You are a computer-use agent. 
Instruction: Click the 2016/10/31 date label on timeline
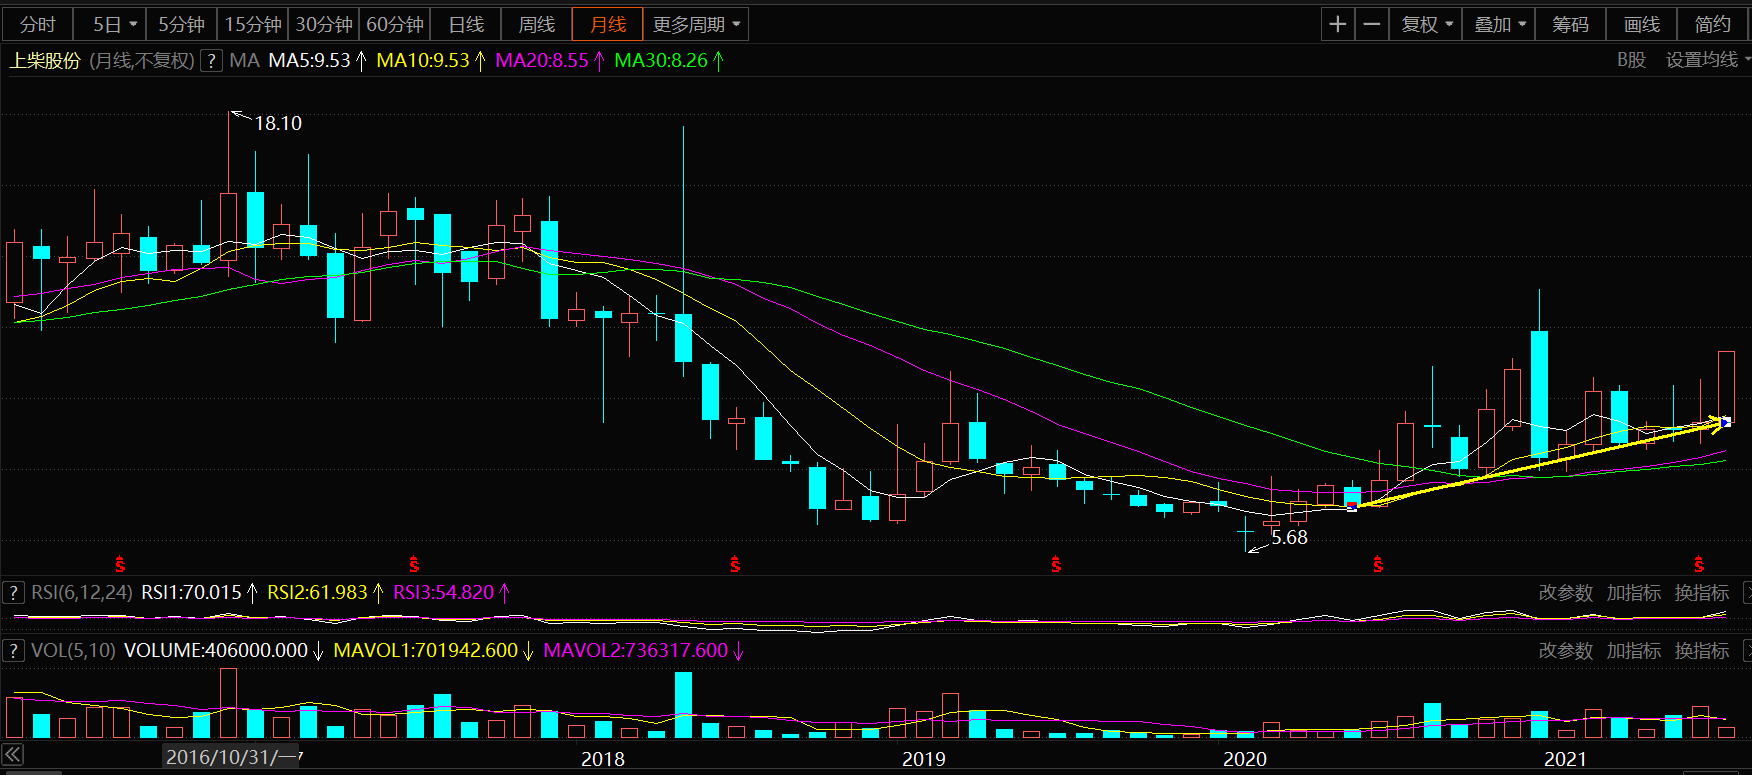click(x=232, y=758)
